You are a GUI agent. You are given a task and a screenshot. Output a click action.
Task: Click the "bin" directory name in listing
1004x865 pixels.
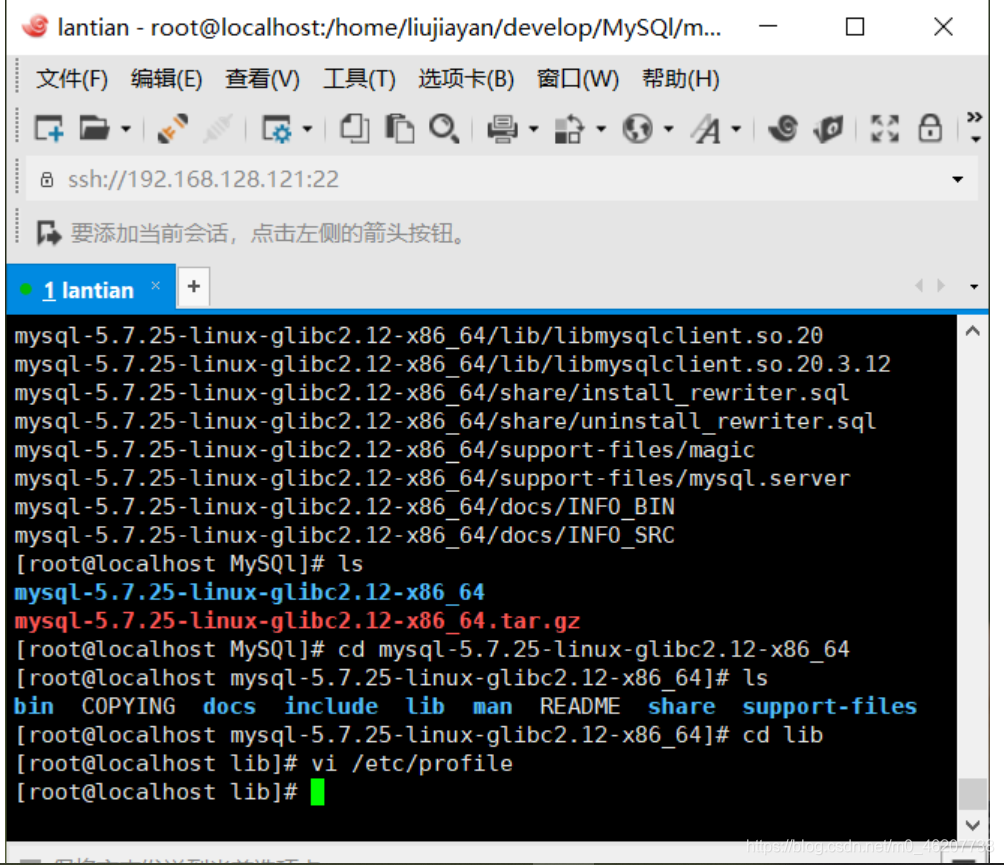click(x=34, y=706)
